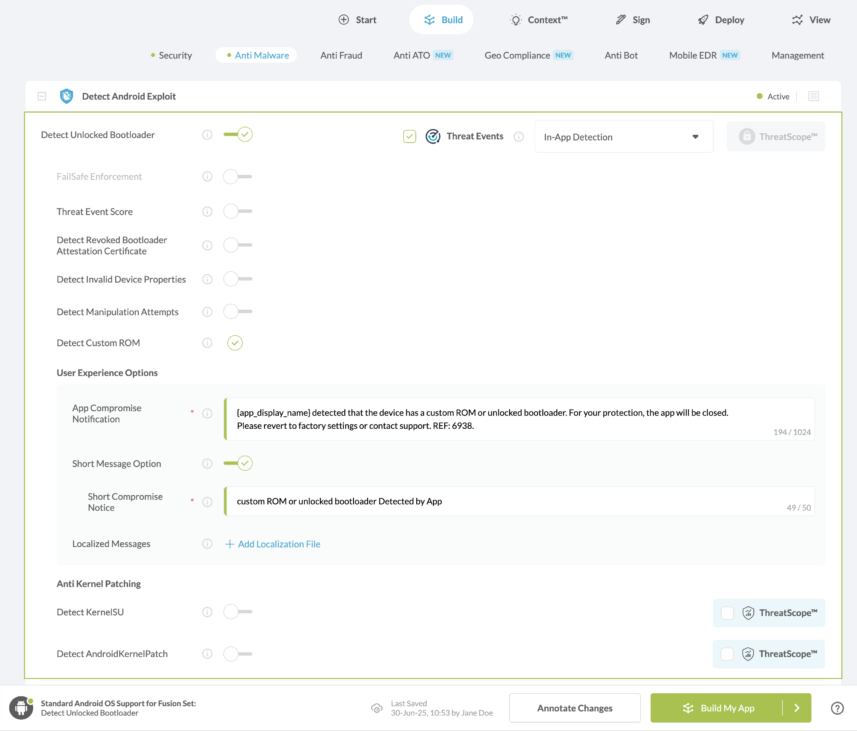This screenshot has width=857, height=731.
Task: Uncheck the Threat Events checkbox
Action: point(409,136)
